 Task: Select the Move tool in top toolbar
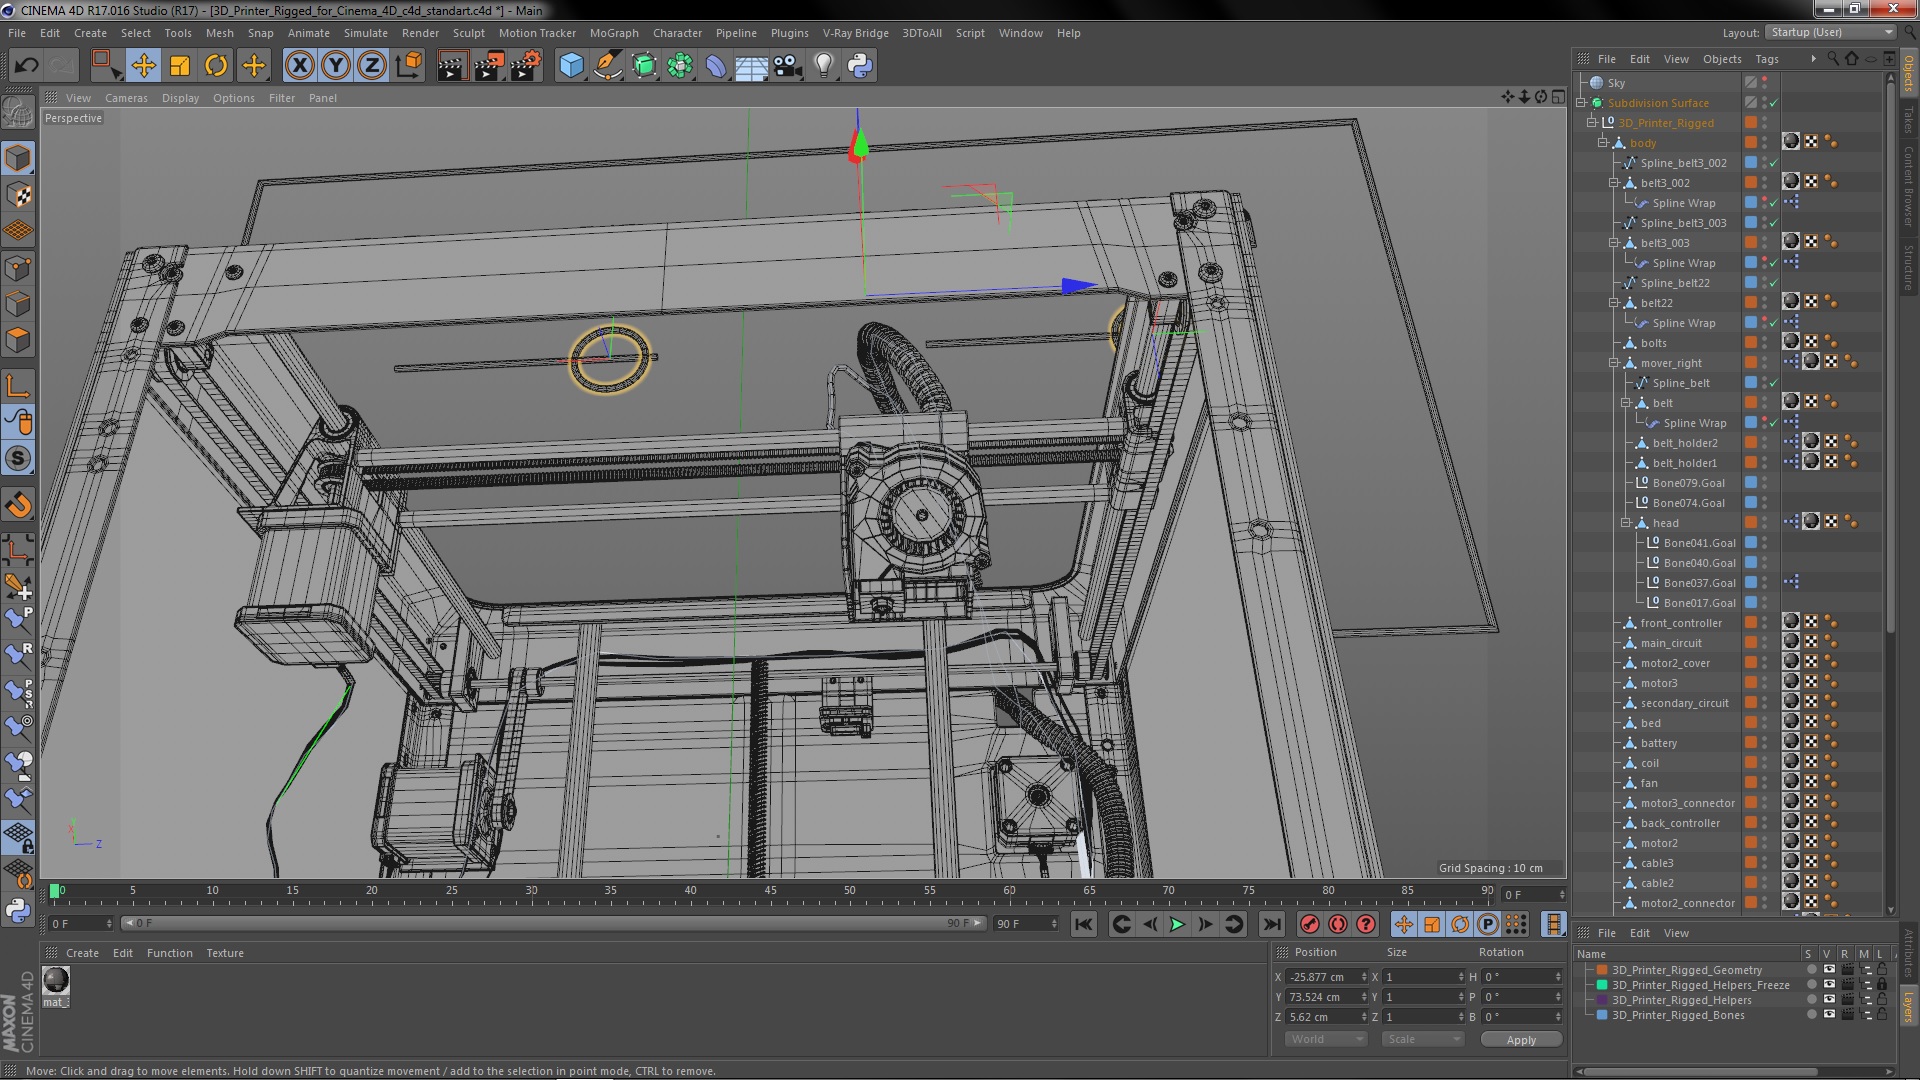(143, 66)
